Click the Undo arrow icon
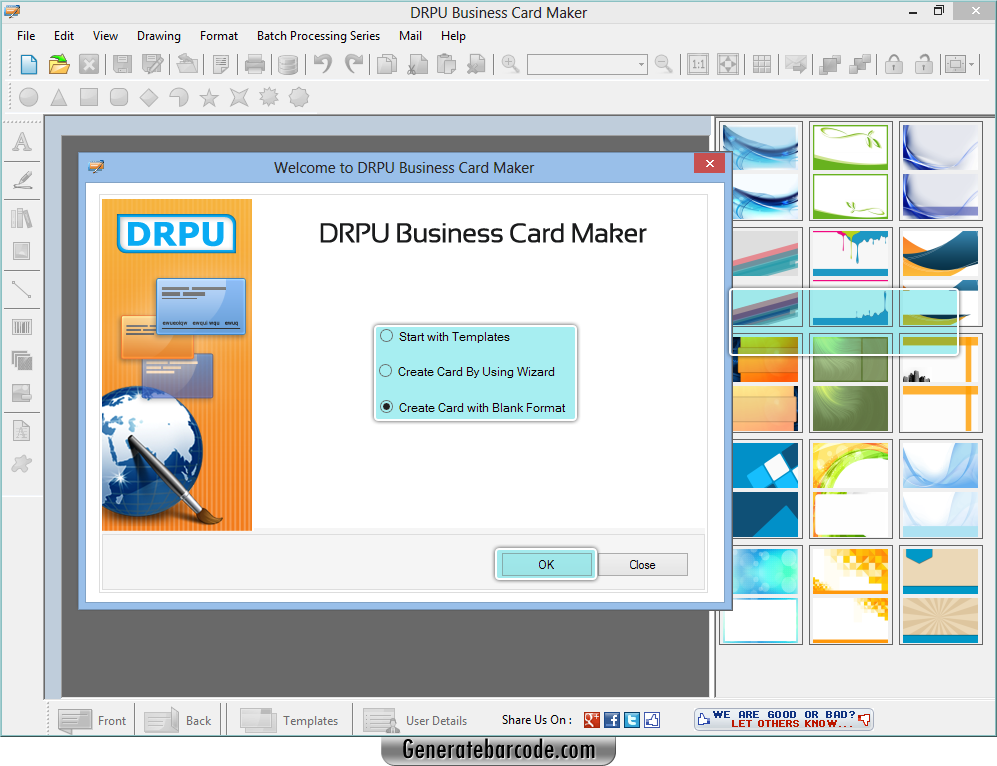Screen dimensions: 997x766 click(x=322, y=64)
